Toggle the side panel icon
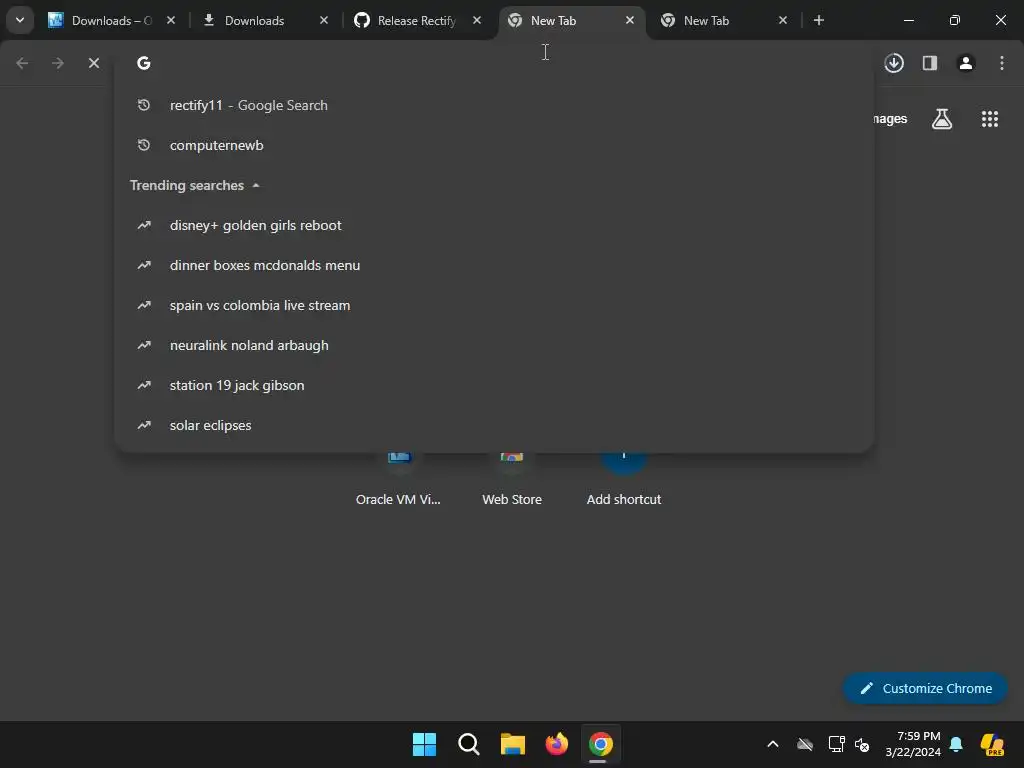Screen dimensions: 1024x768 (x=930, y=63)
